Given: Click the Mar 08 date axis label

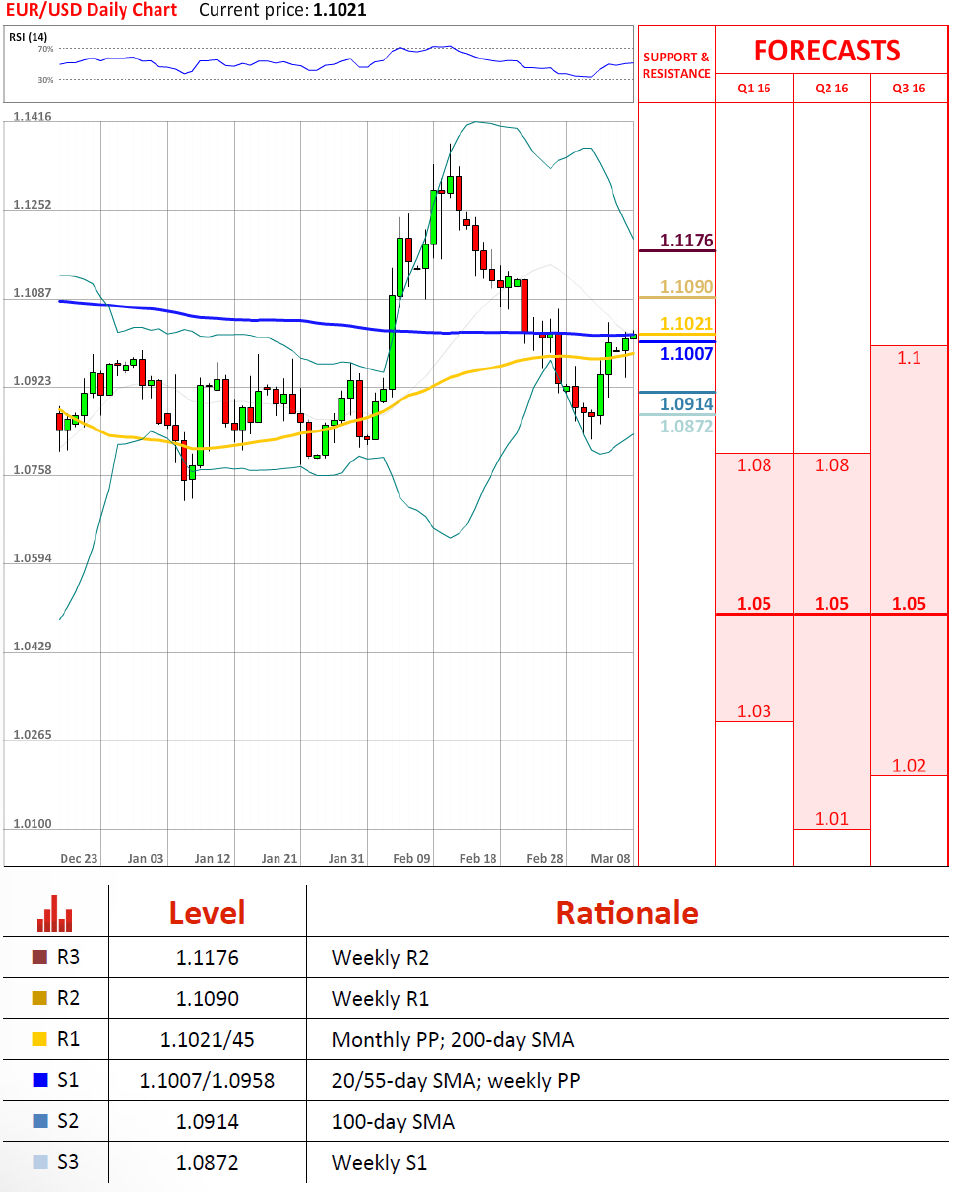Looking at the screenshot, I should coord(610,858).
